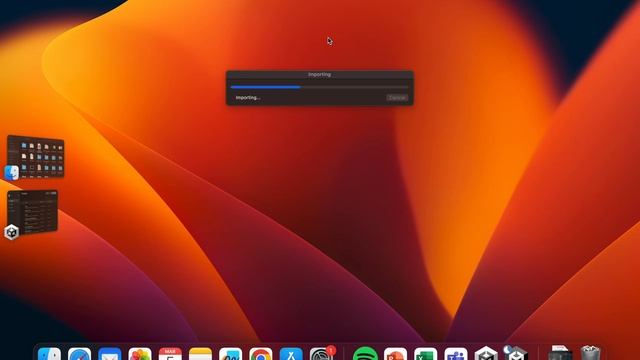Launch Safari from the dock

coord(80,354)
